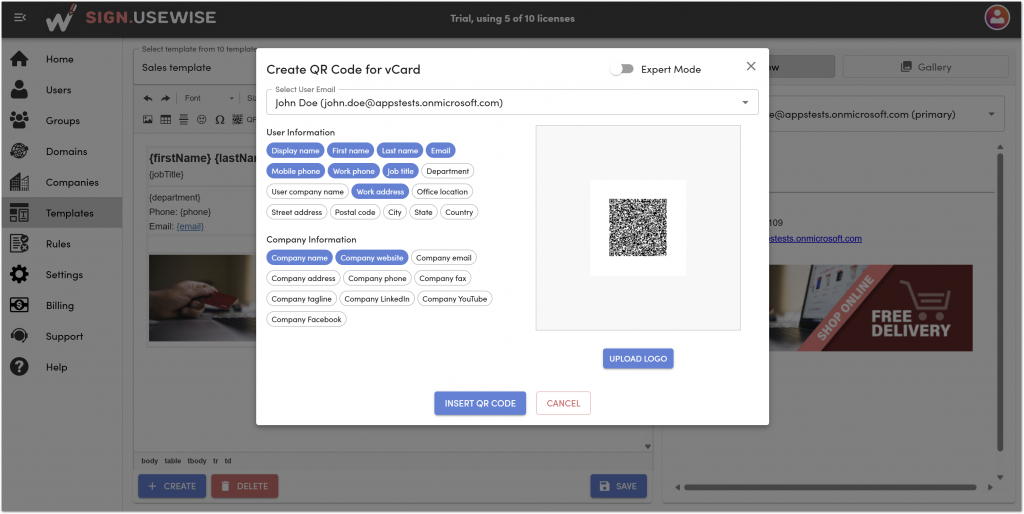Screen dimensions: 1024x514
Task: Enable the Company YouTube chip
Action: click(x=455, y=299)
